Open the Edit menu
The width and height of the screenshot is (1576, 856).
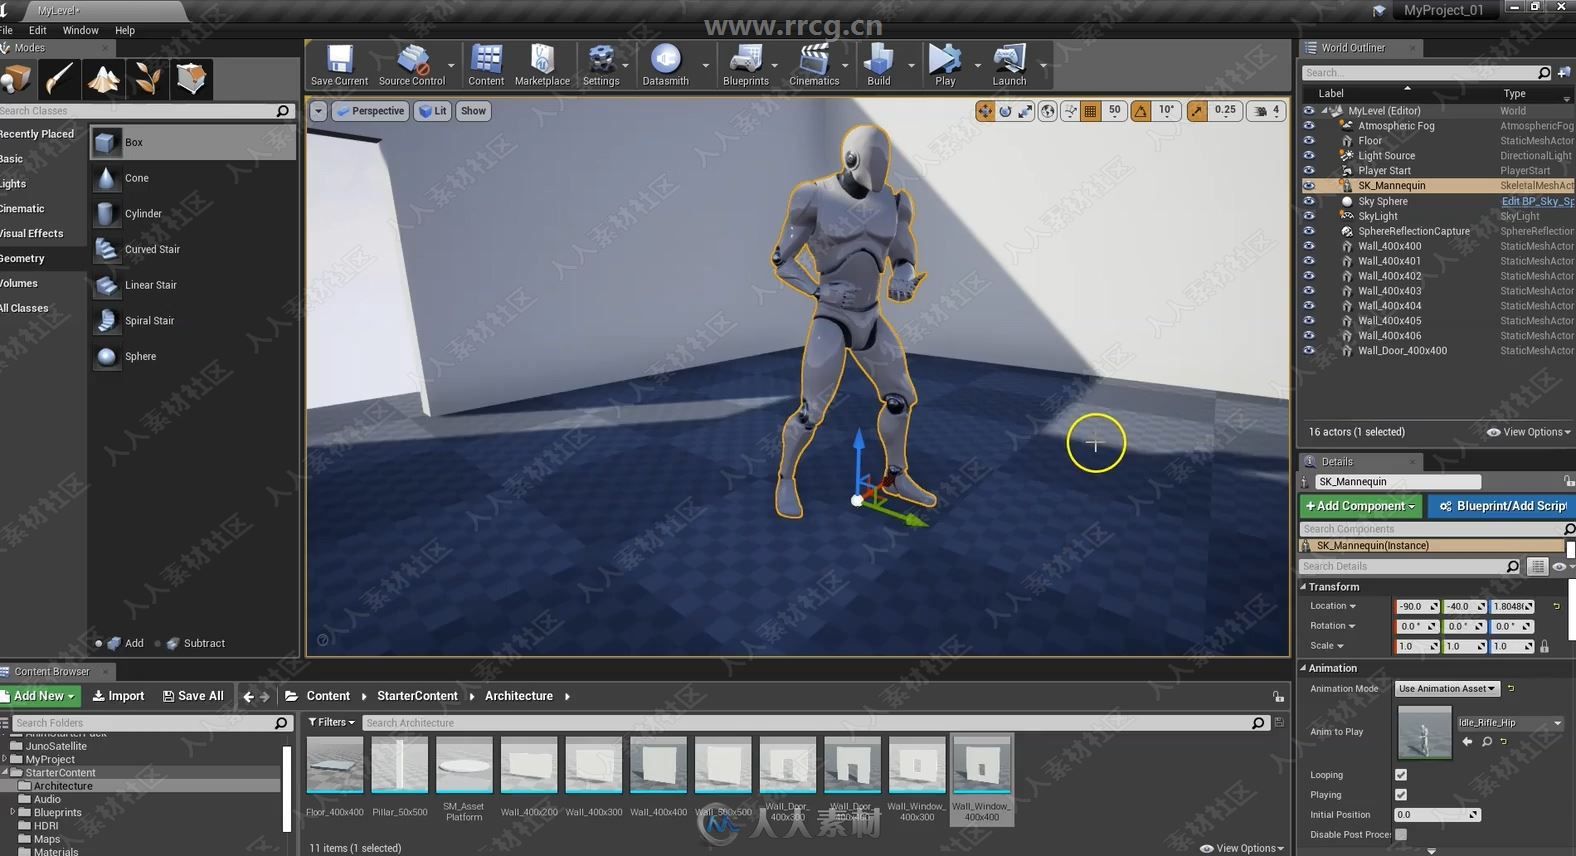click(x=38, y=31)
